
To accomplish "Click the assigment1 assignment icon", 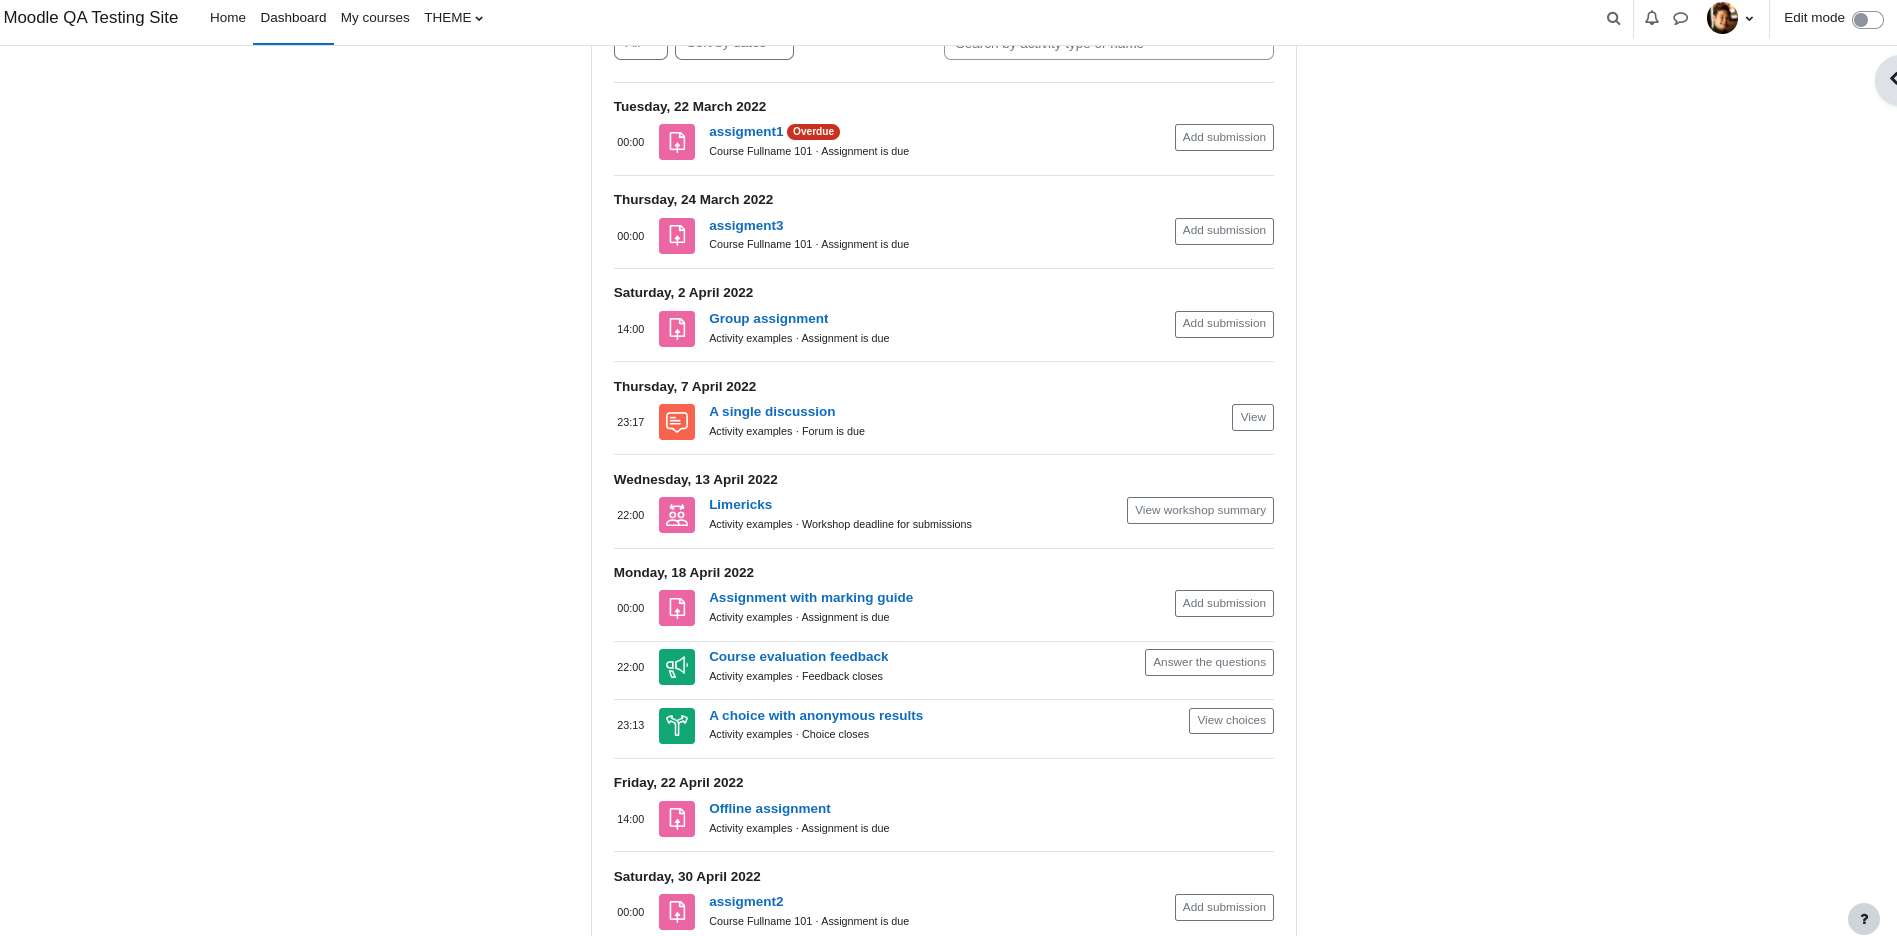I will click(677, 142).
